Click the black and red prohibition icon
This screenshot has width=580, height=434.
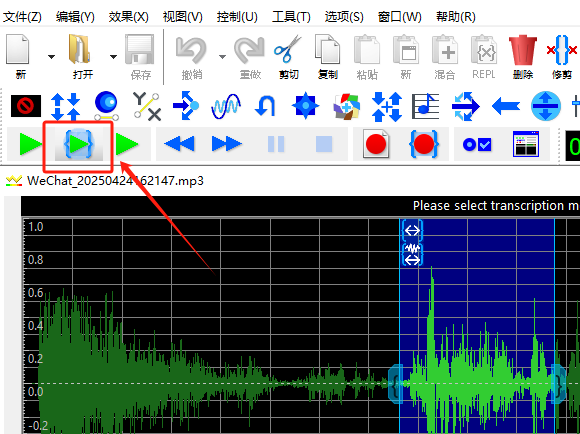[x=26, y=106]
